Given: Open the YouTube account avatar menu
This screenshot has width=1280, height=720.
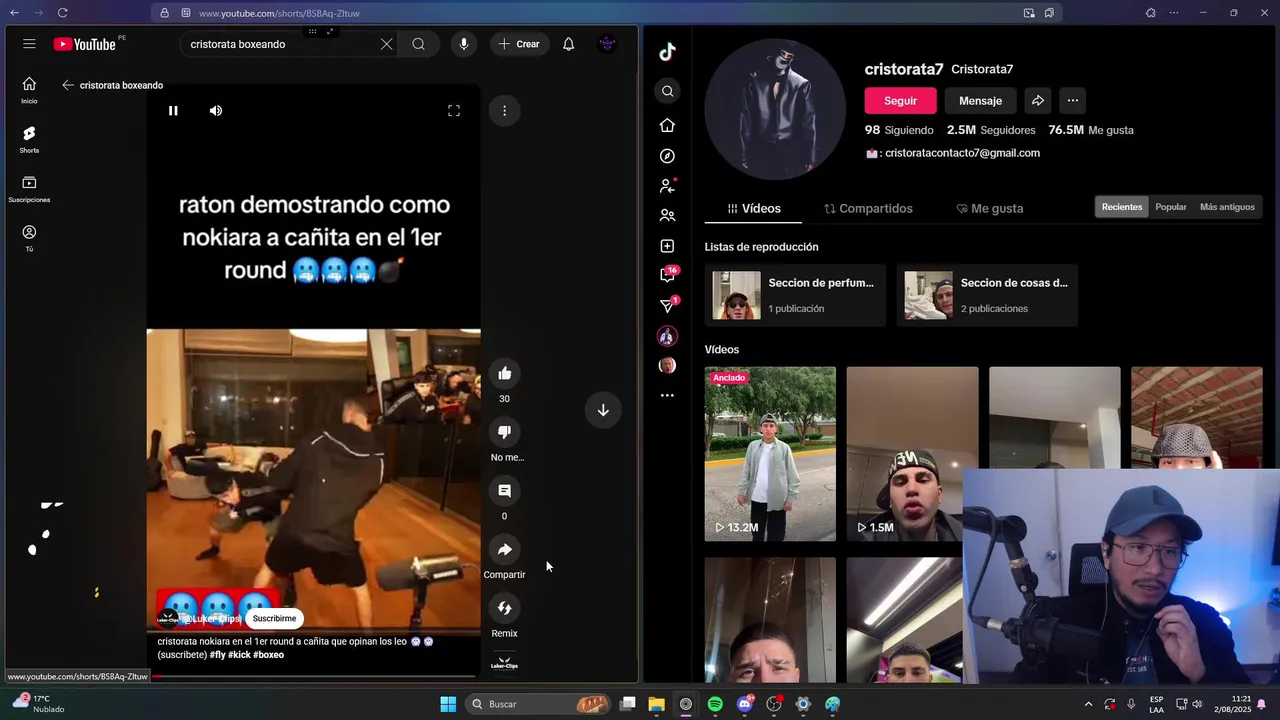Looking at the screenshot, I should click(x=607, y=44).
